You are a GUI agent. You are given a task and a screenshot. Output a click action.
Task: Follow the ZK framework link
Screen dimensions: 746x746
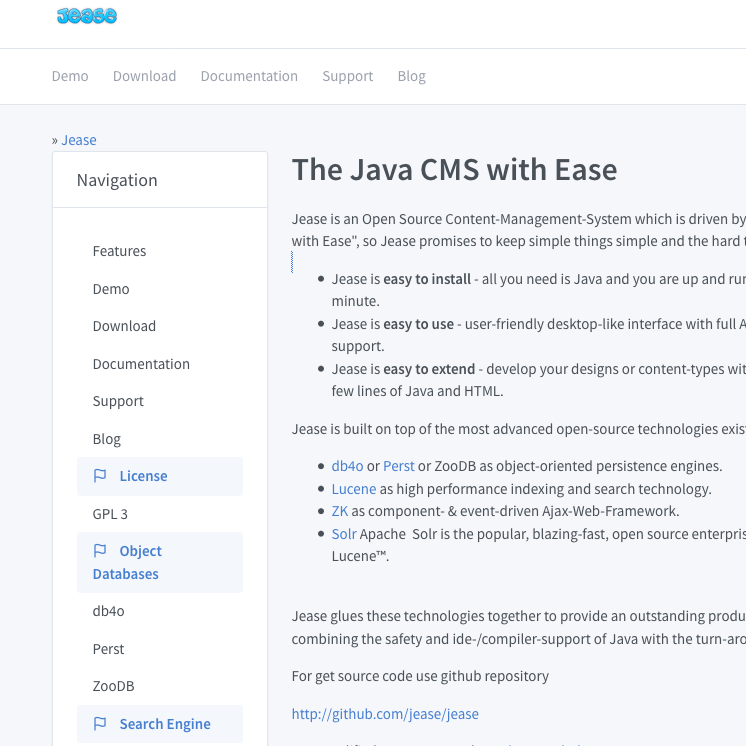click(x=340, y=511)
